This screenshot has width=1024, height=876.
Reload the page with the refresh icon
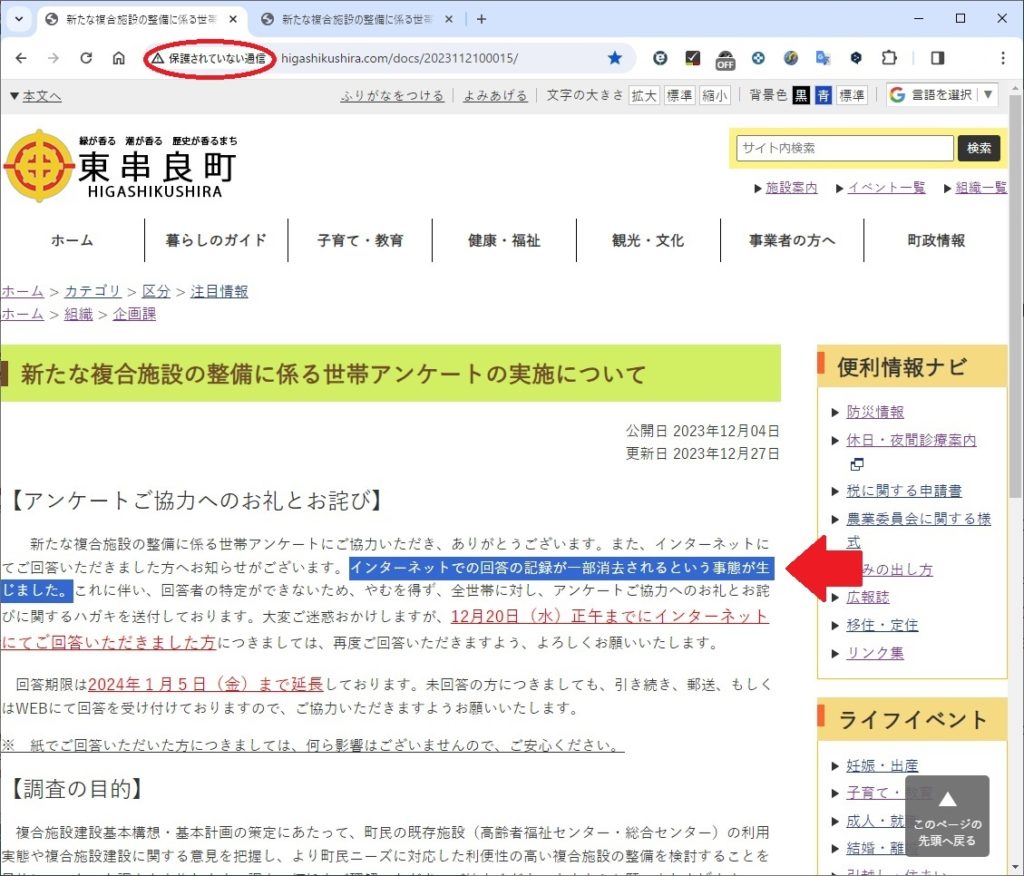pos(86,58)
